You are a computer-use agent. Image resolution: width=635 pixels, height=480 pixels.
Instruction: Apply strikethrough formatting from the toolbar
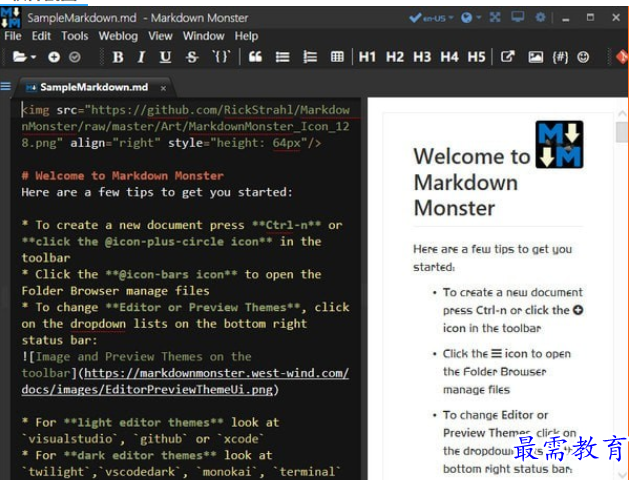(192, 57)
